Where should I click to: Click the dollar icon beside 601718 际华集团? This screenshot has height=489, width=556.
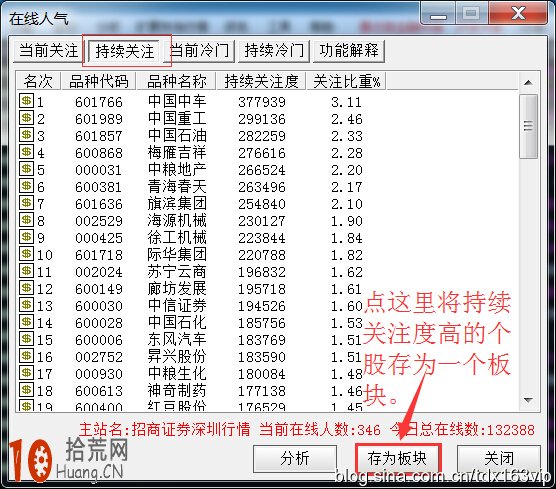point(26,254)
